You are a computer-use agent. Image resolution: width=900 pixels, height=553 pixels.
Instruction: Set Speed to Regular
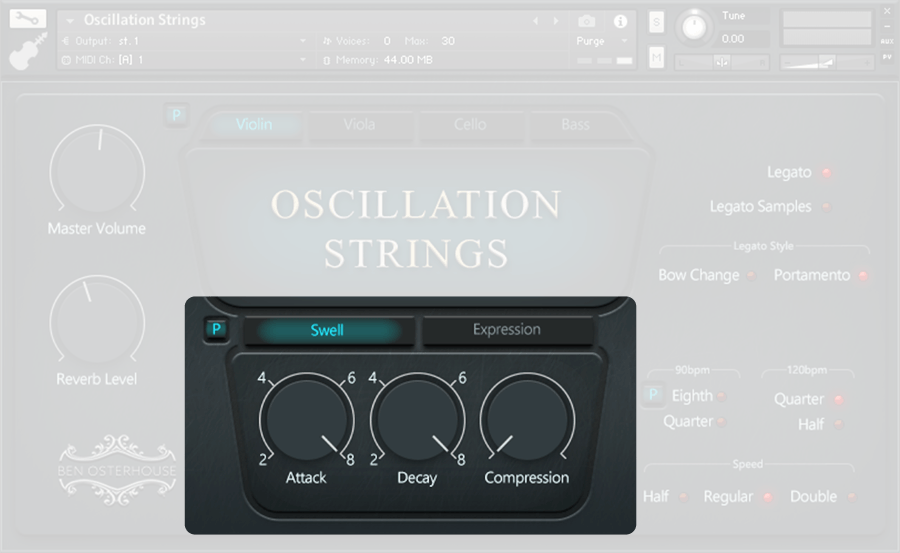pos(767,497)
